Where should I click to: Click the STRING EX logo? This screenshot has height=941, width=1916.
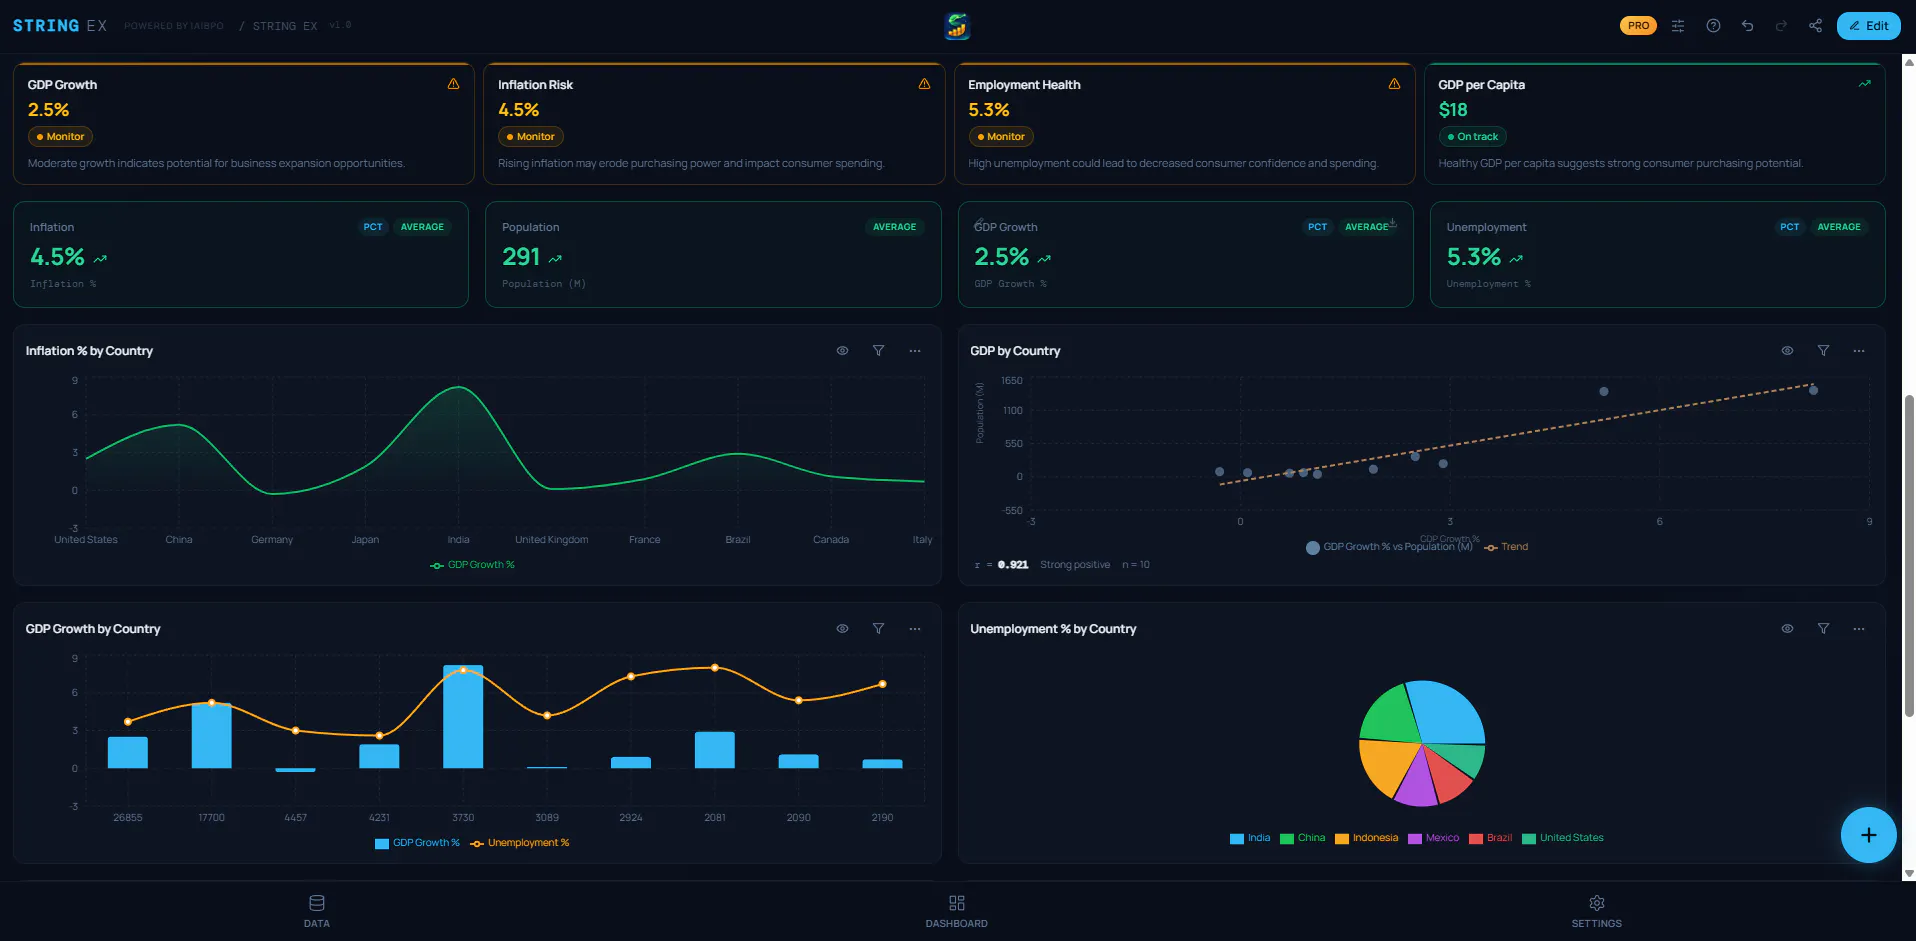point(59,26)
